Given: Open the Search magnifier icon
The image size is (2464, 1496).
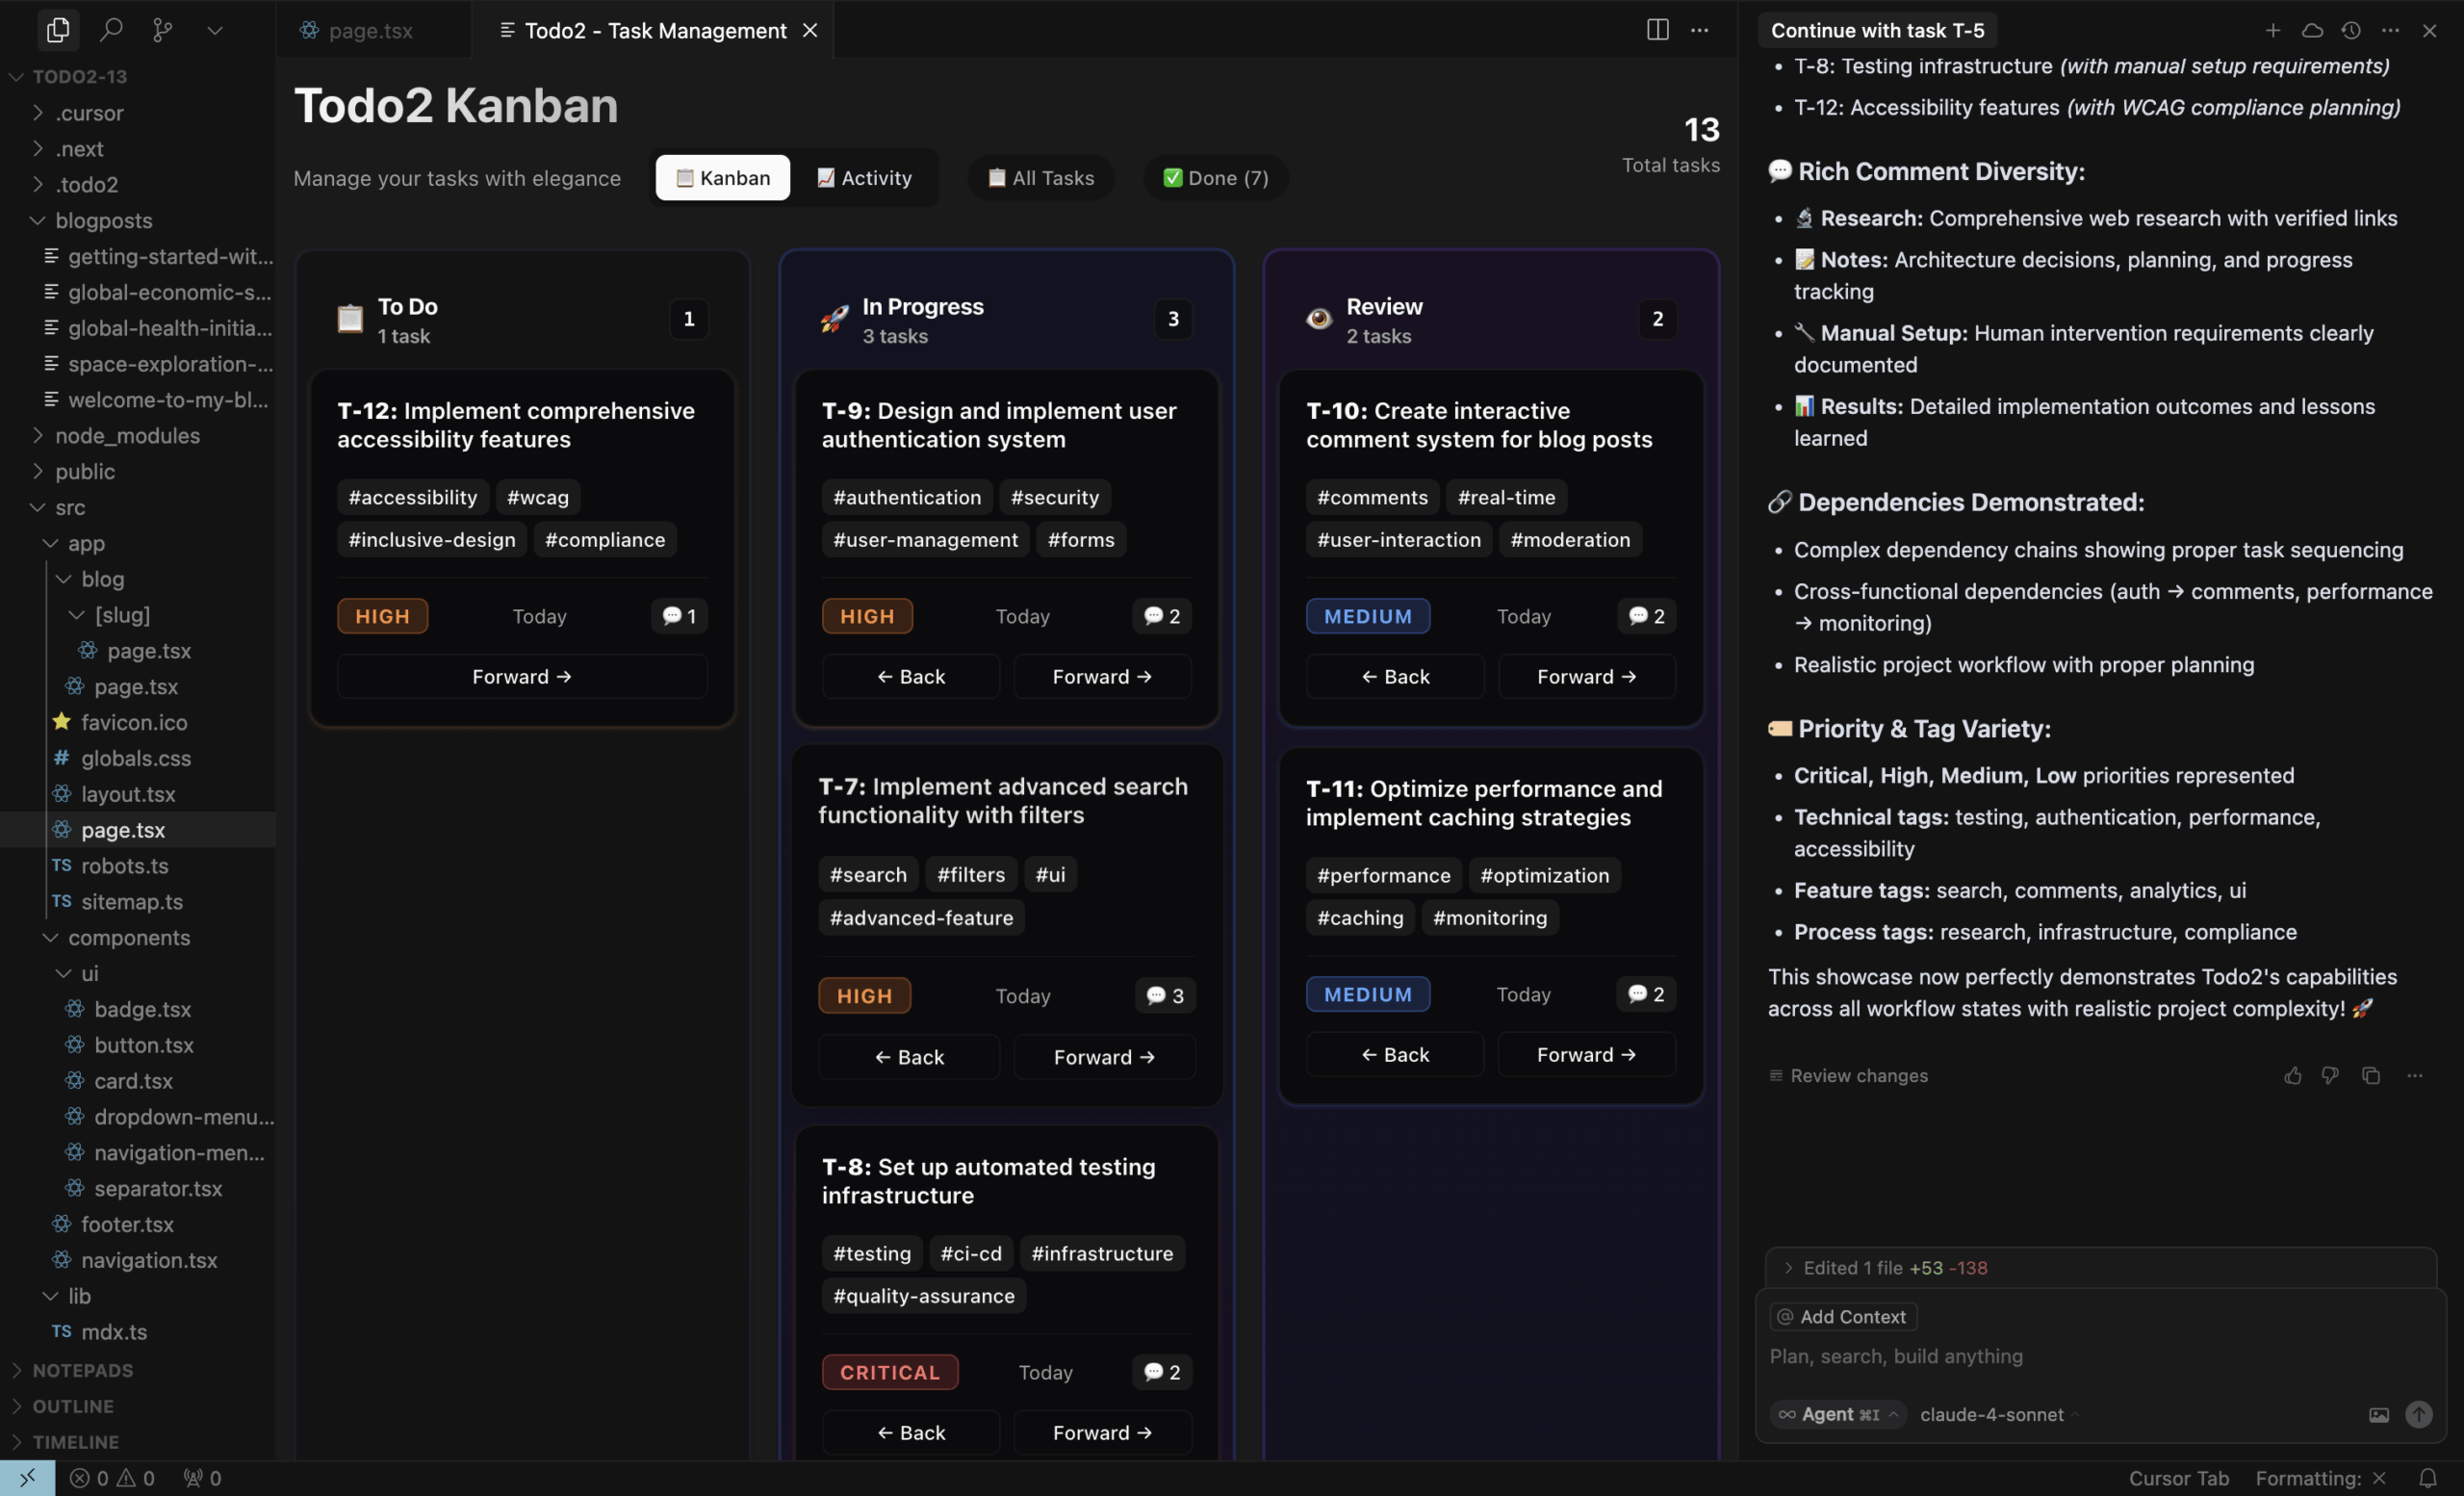Looking at the screenshot, I should (x=111, y=30).
